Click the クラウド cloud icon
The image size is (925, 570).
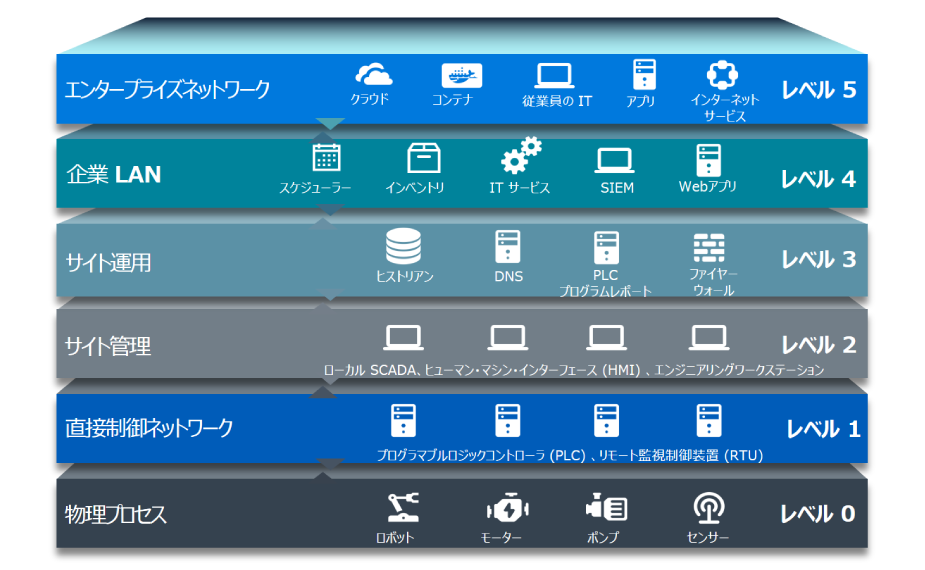pos(373,75)
